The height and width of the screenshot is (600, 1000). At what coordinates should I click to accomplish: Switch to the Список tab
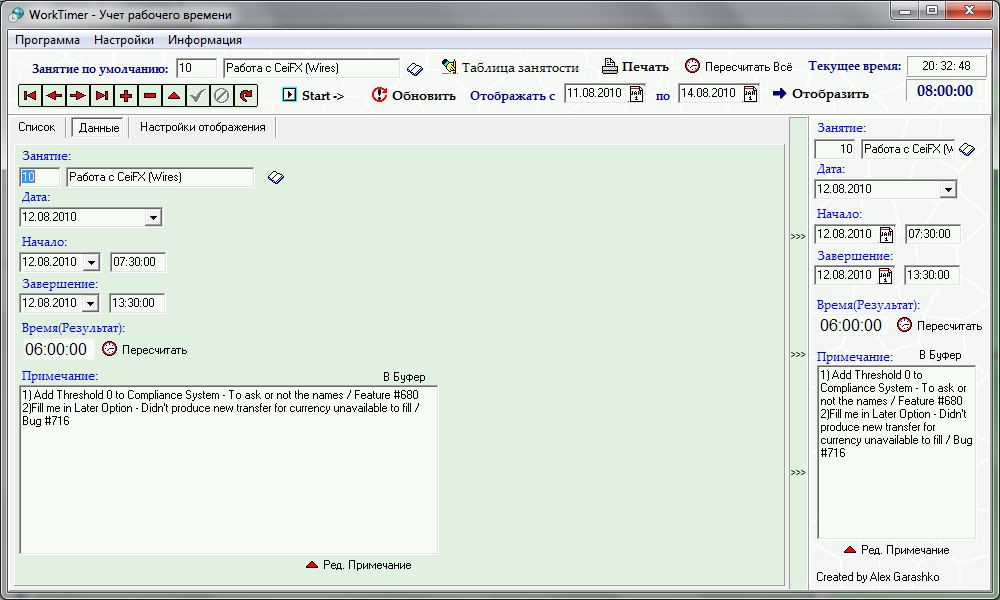click(37, 127)
